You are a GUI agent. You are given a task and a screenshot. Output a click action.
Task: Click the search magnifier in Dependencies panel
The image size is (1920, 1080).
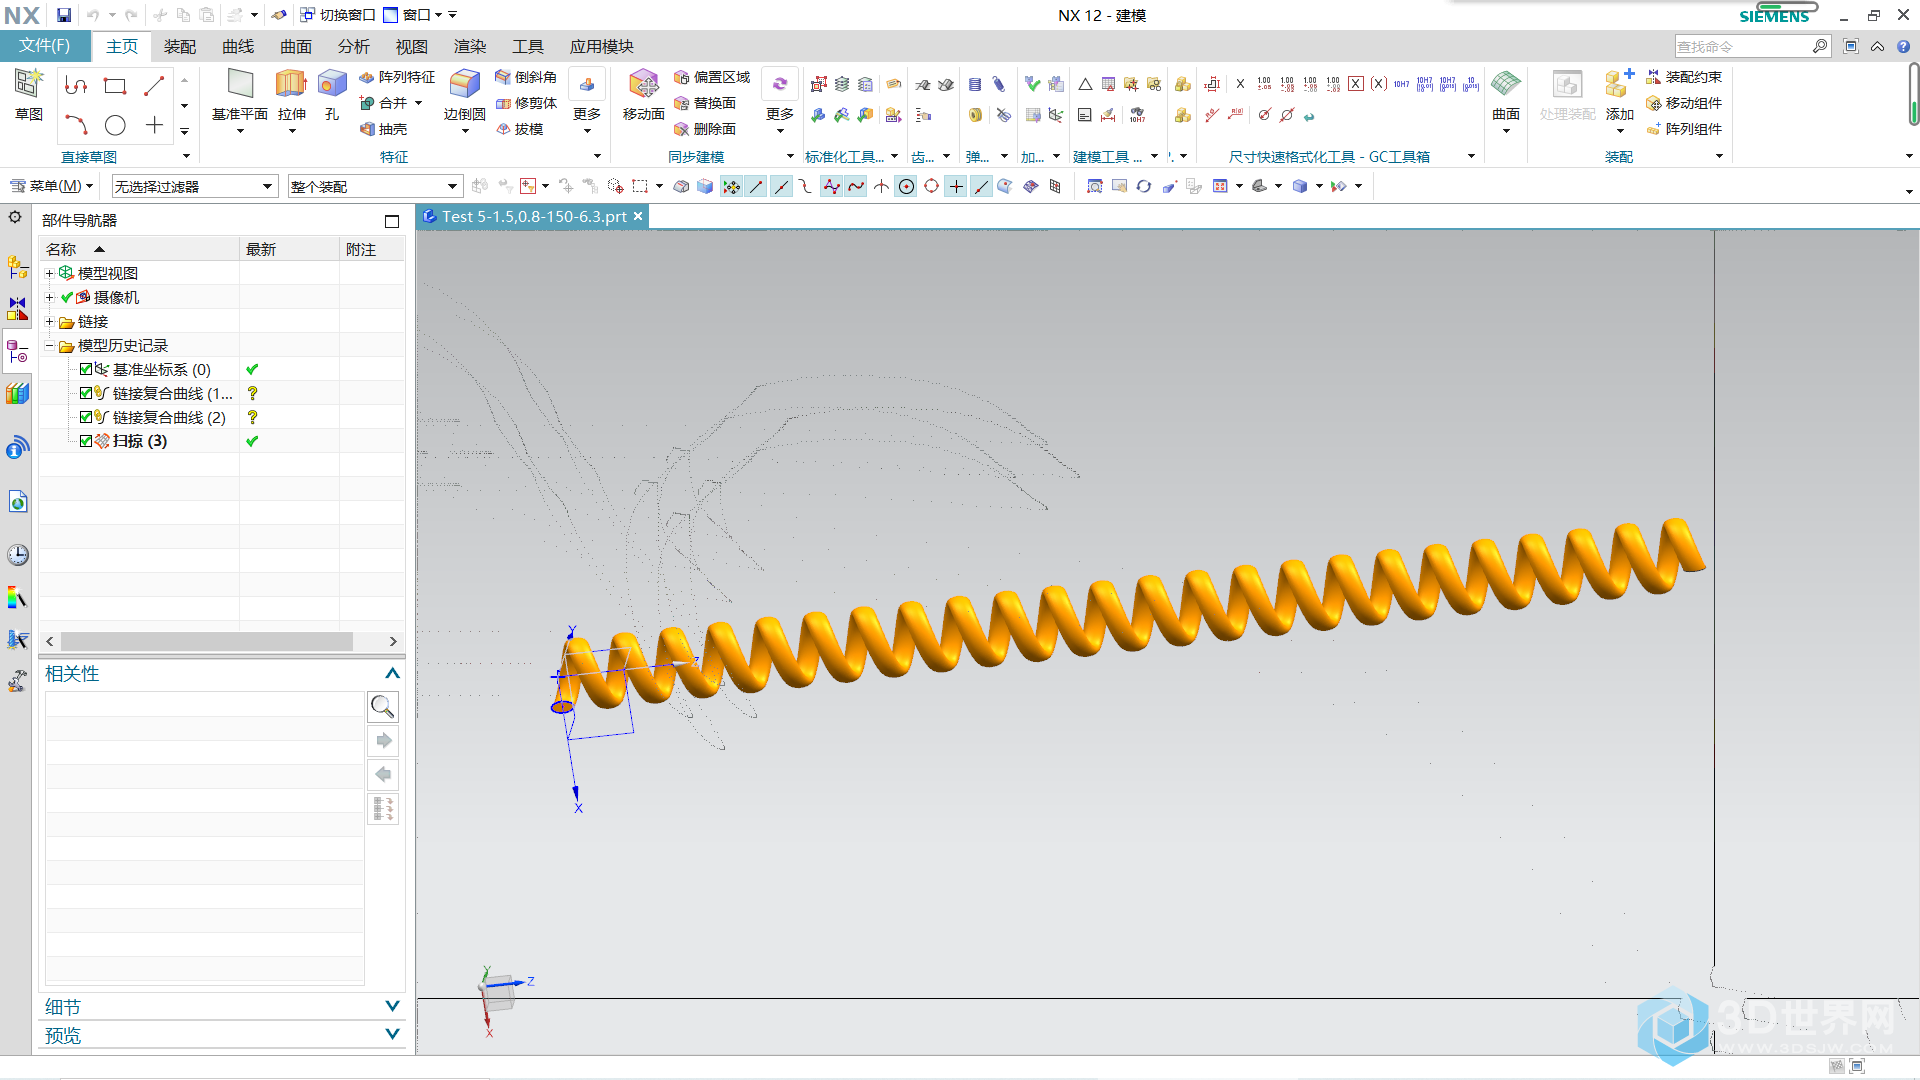pos(383,707)
